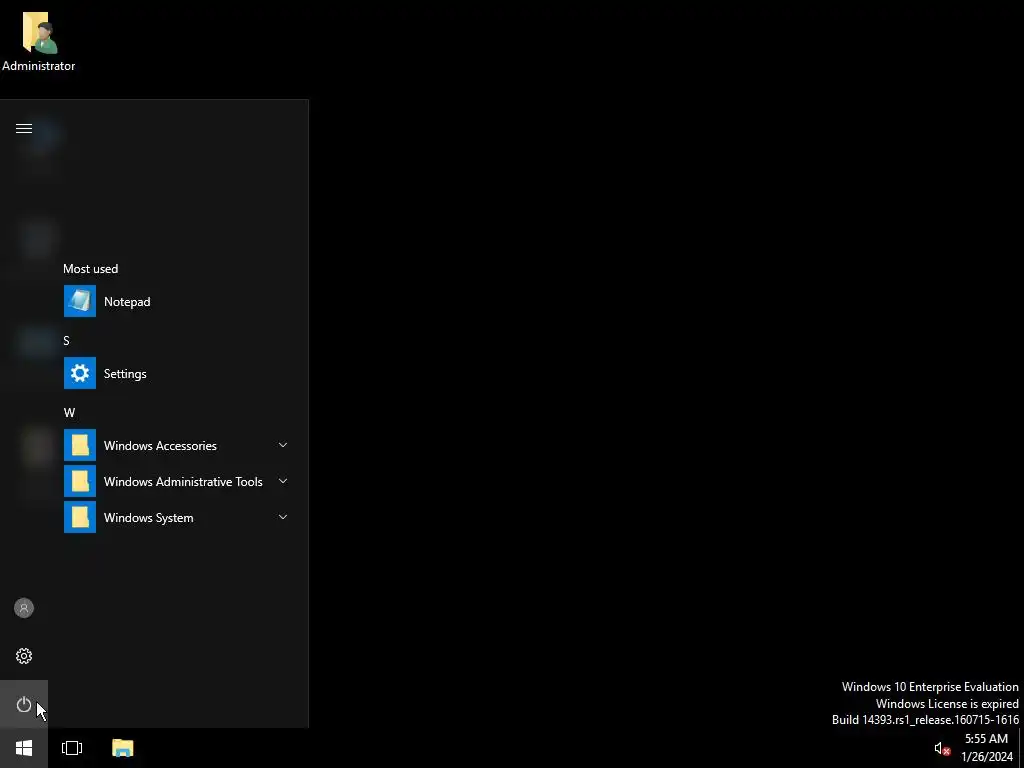Open the clock showing 5:55 AM

[x=986, y=748]
